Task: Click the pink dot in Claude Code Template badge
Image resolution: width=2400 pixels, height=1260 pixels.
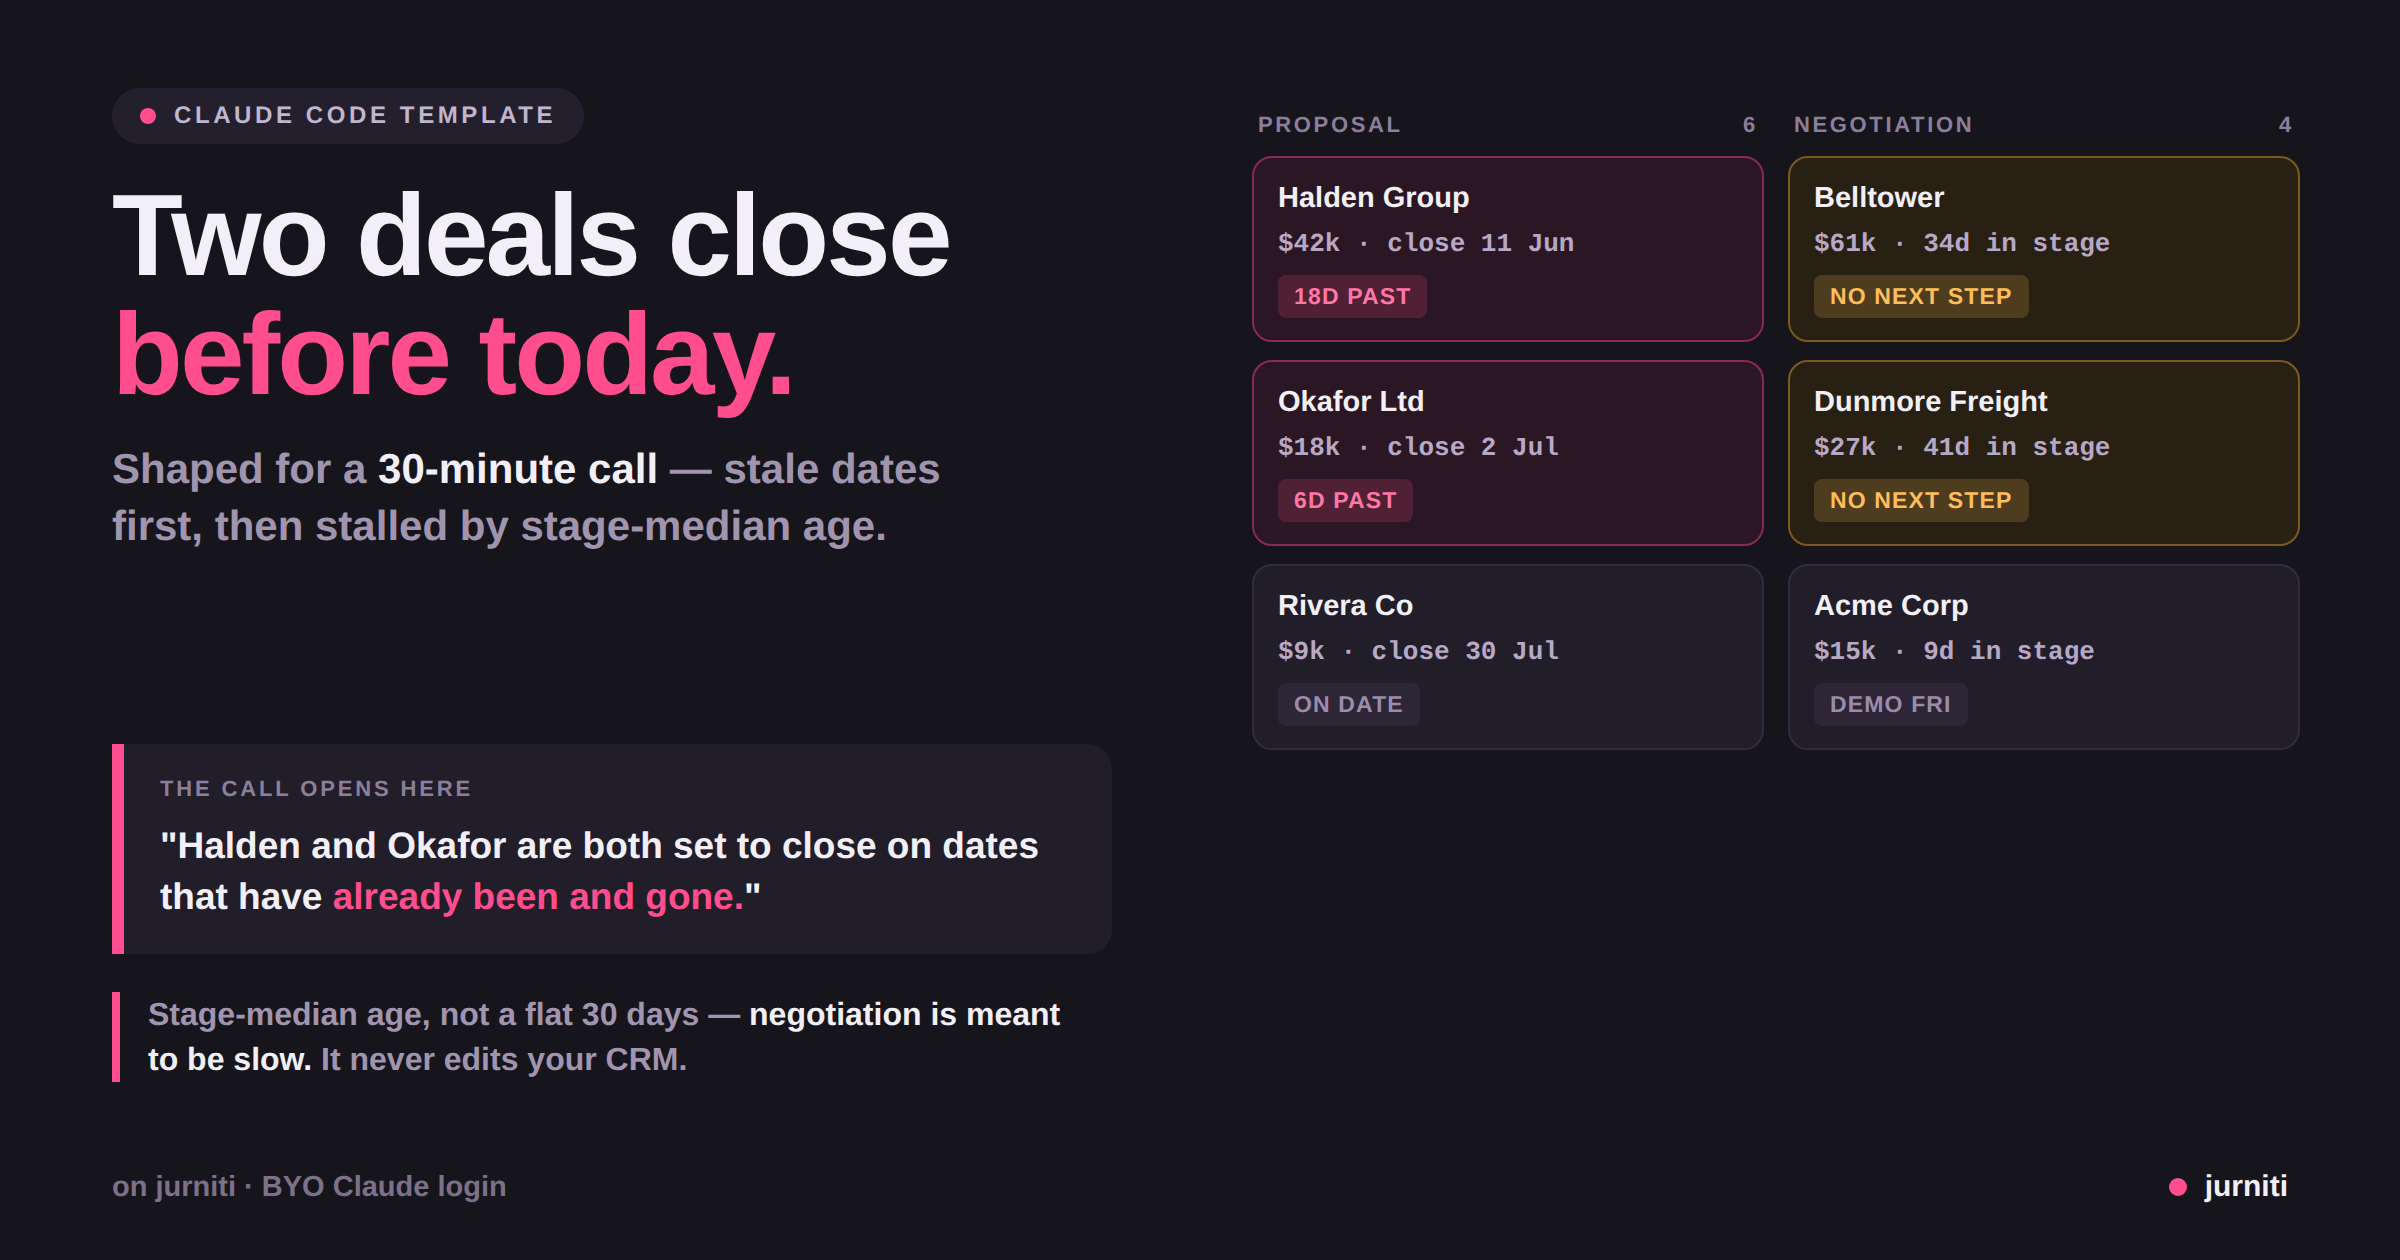Action: click(x=148, y=116)
